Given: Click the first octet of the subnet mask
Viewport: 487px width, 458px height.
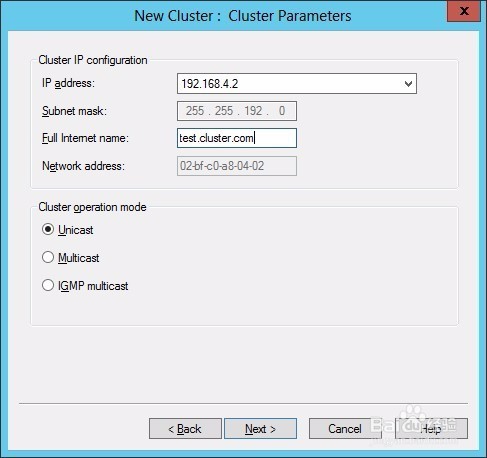Looking at the screenshot, I should coord(195,111).
